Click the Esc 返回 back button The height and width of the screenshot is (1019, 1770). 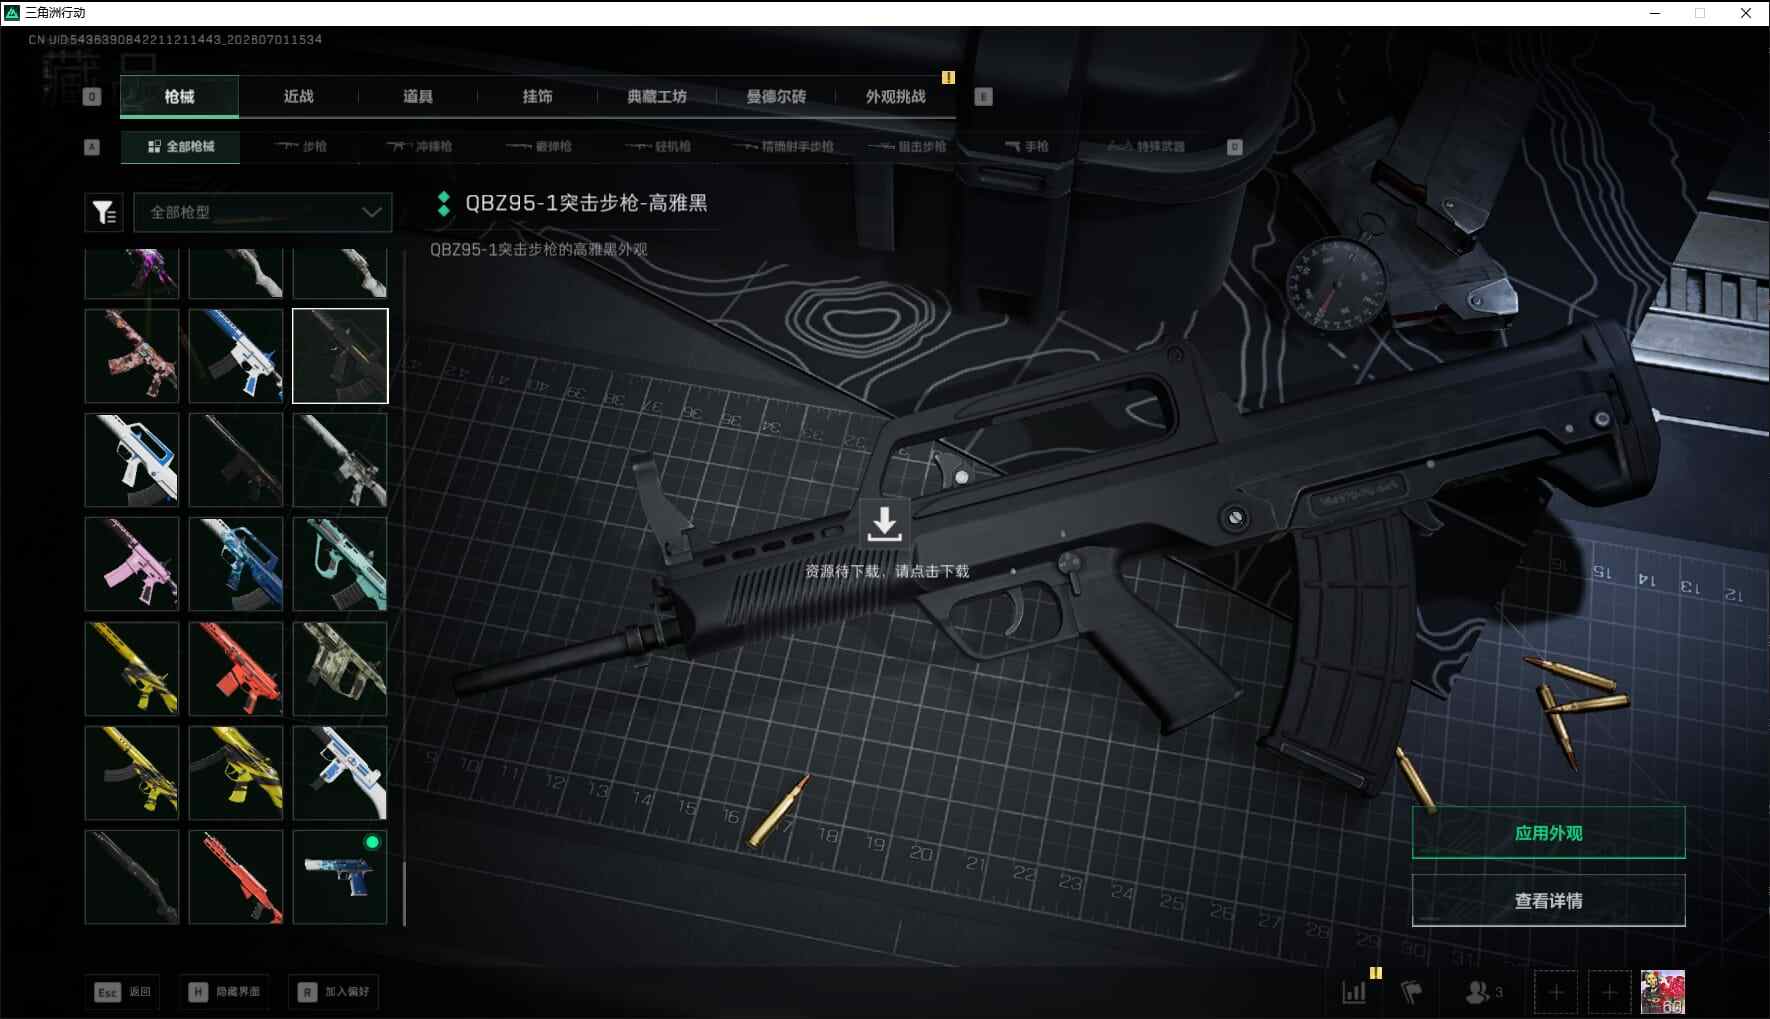click(x=123, y=992)
